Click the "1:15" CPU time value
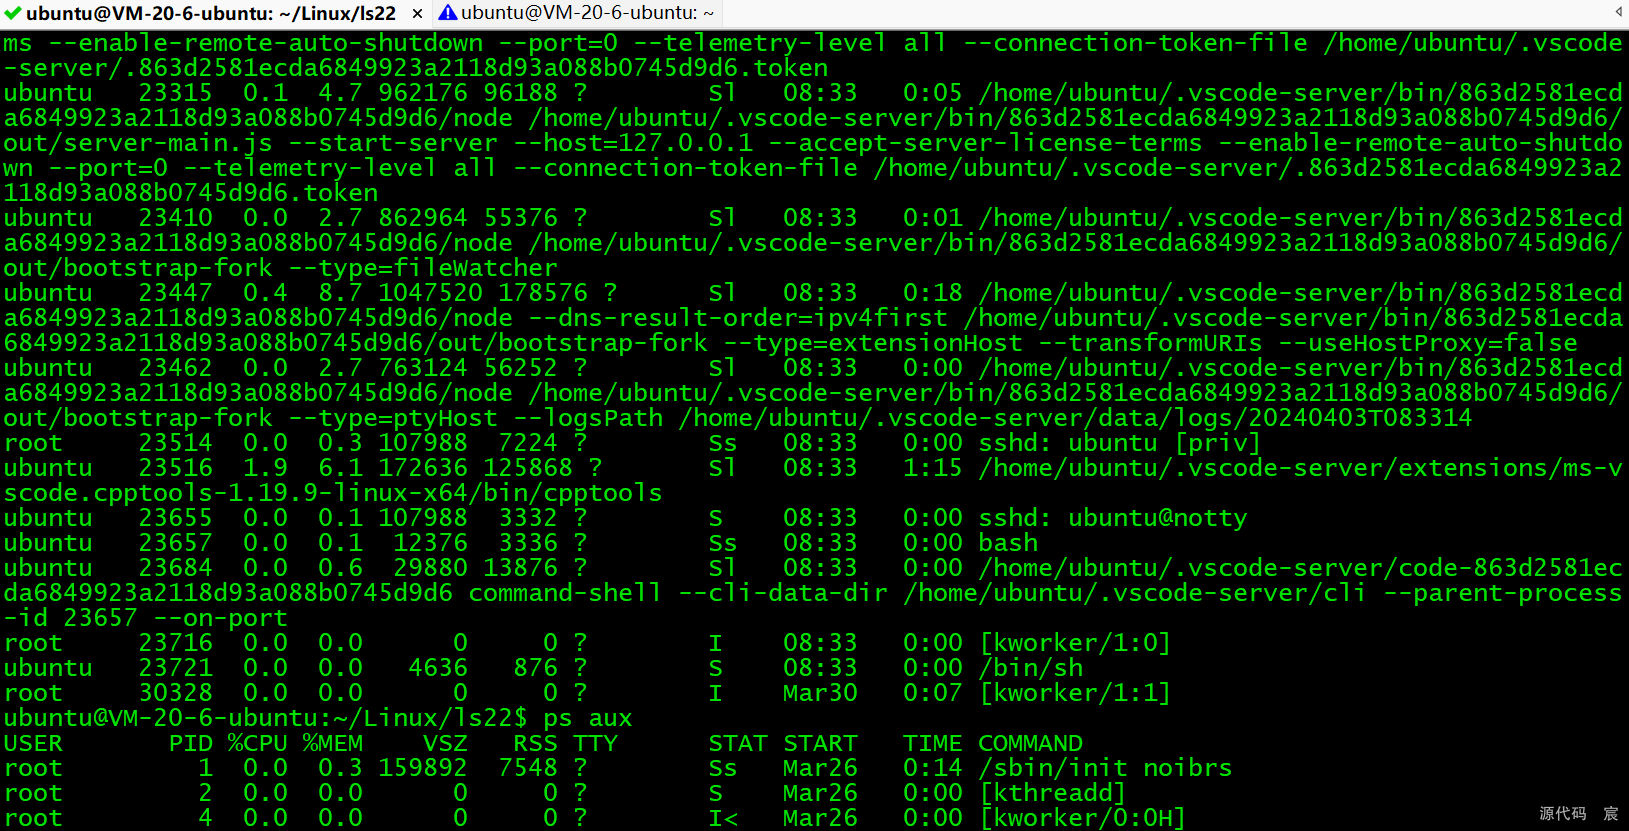This screenshot has height=831, width=1629. pyautogui.click(x=933, y=468)
